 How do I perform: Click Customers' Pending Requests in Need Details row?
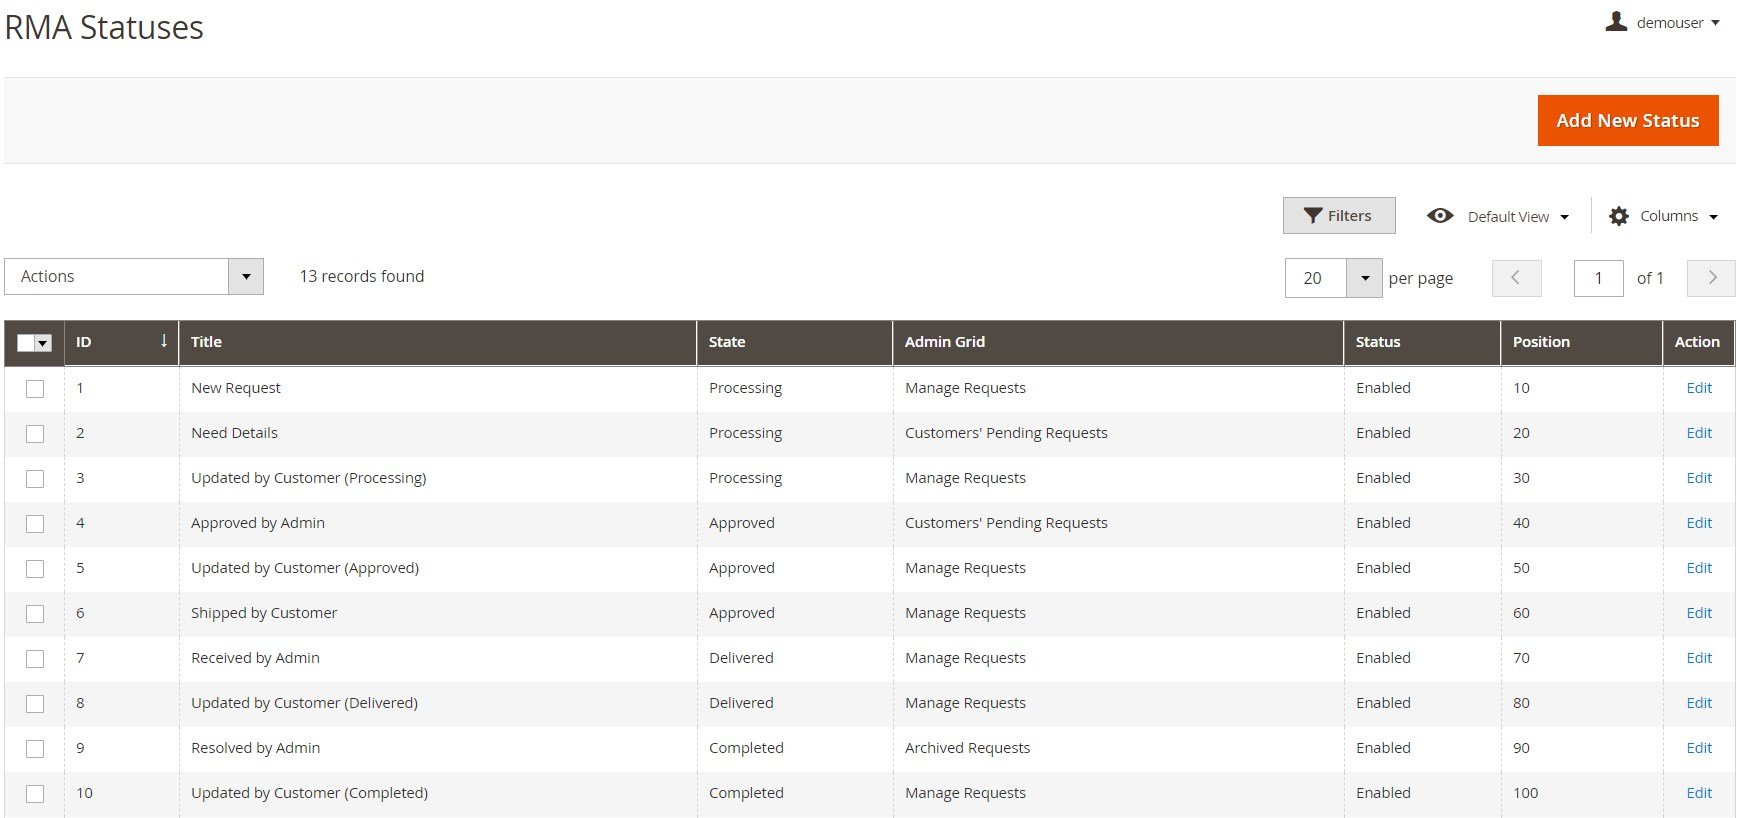[1006, 433]
